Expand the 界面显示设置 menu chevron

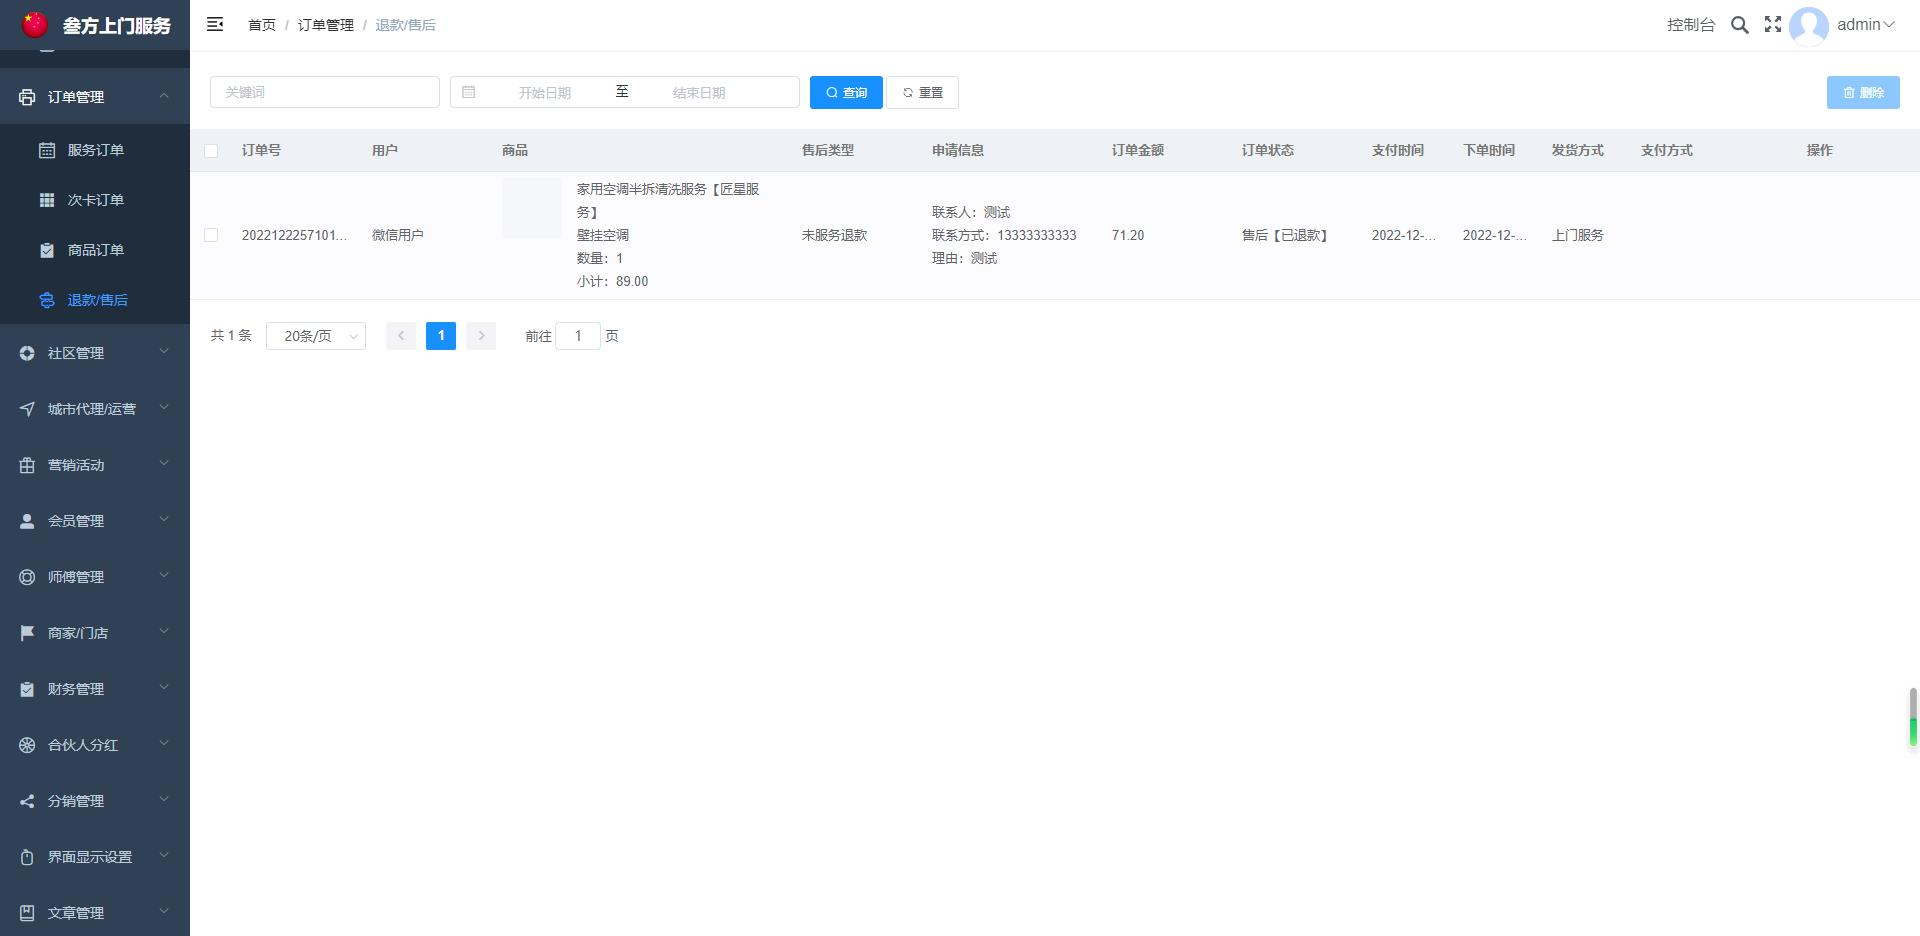tap(164, 856)
